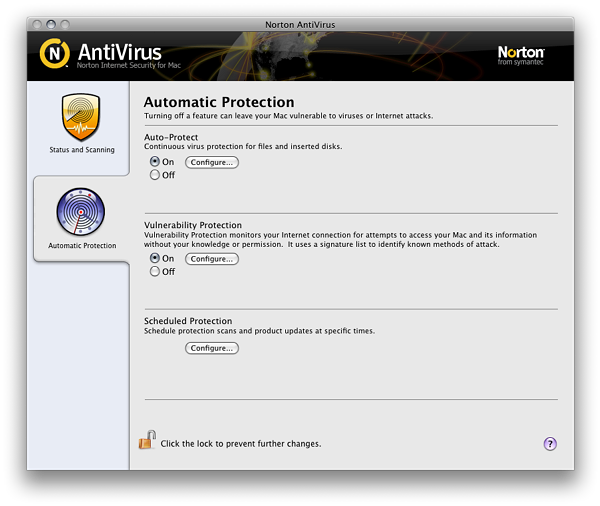The height and width of the screenshot is (506, 600).
Task: Turn Auto-Protect On
Action: point(155,162)
